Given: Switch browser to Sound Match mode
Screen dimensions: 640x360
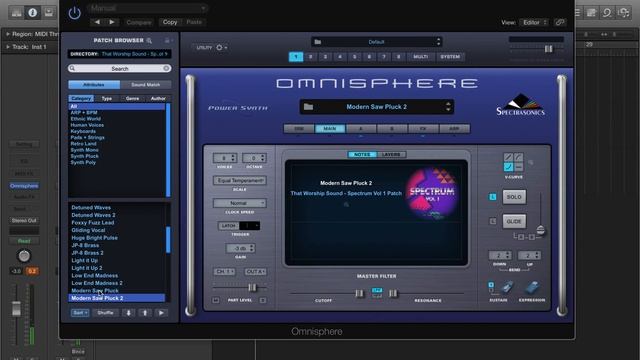Looking at the screenshot, I should pyautogui.click(x=146, y=84).
